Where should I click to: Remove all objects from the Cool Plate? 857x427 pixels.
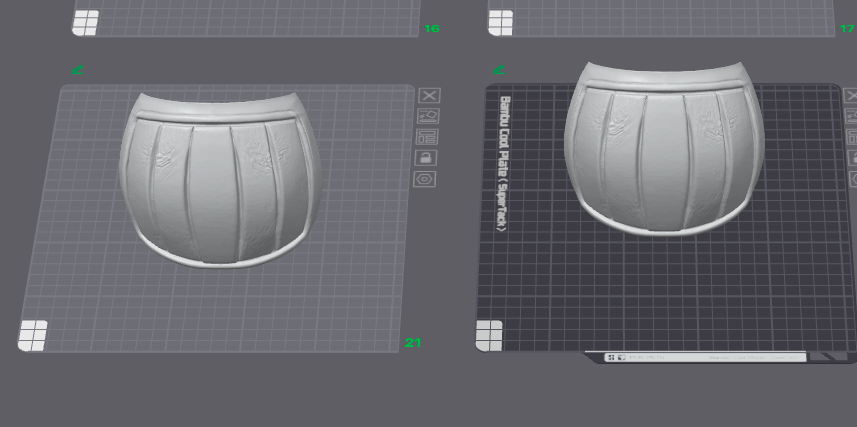tap(851, 96)
